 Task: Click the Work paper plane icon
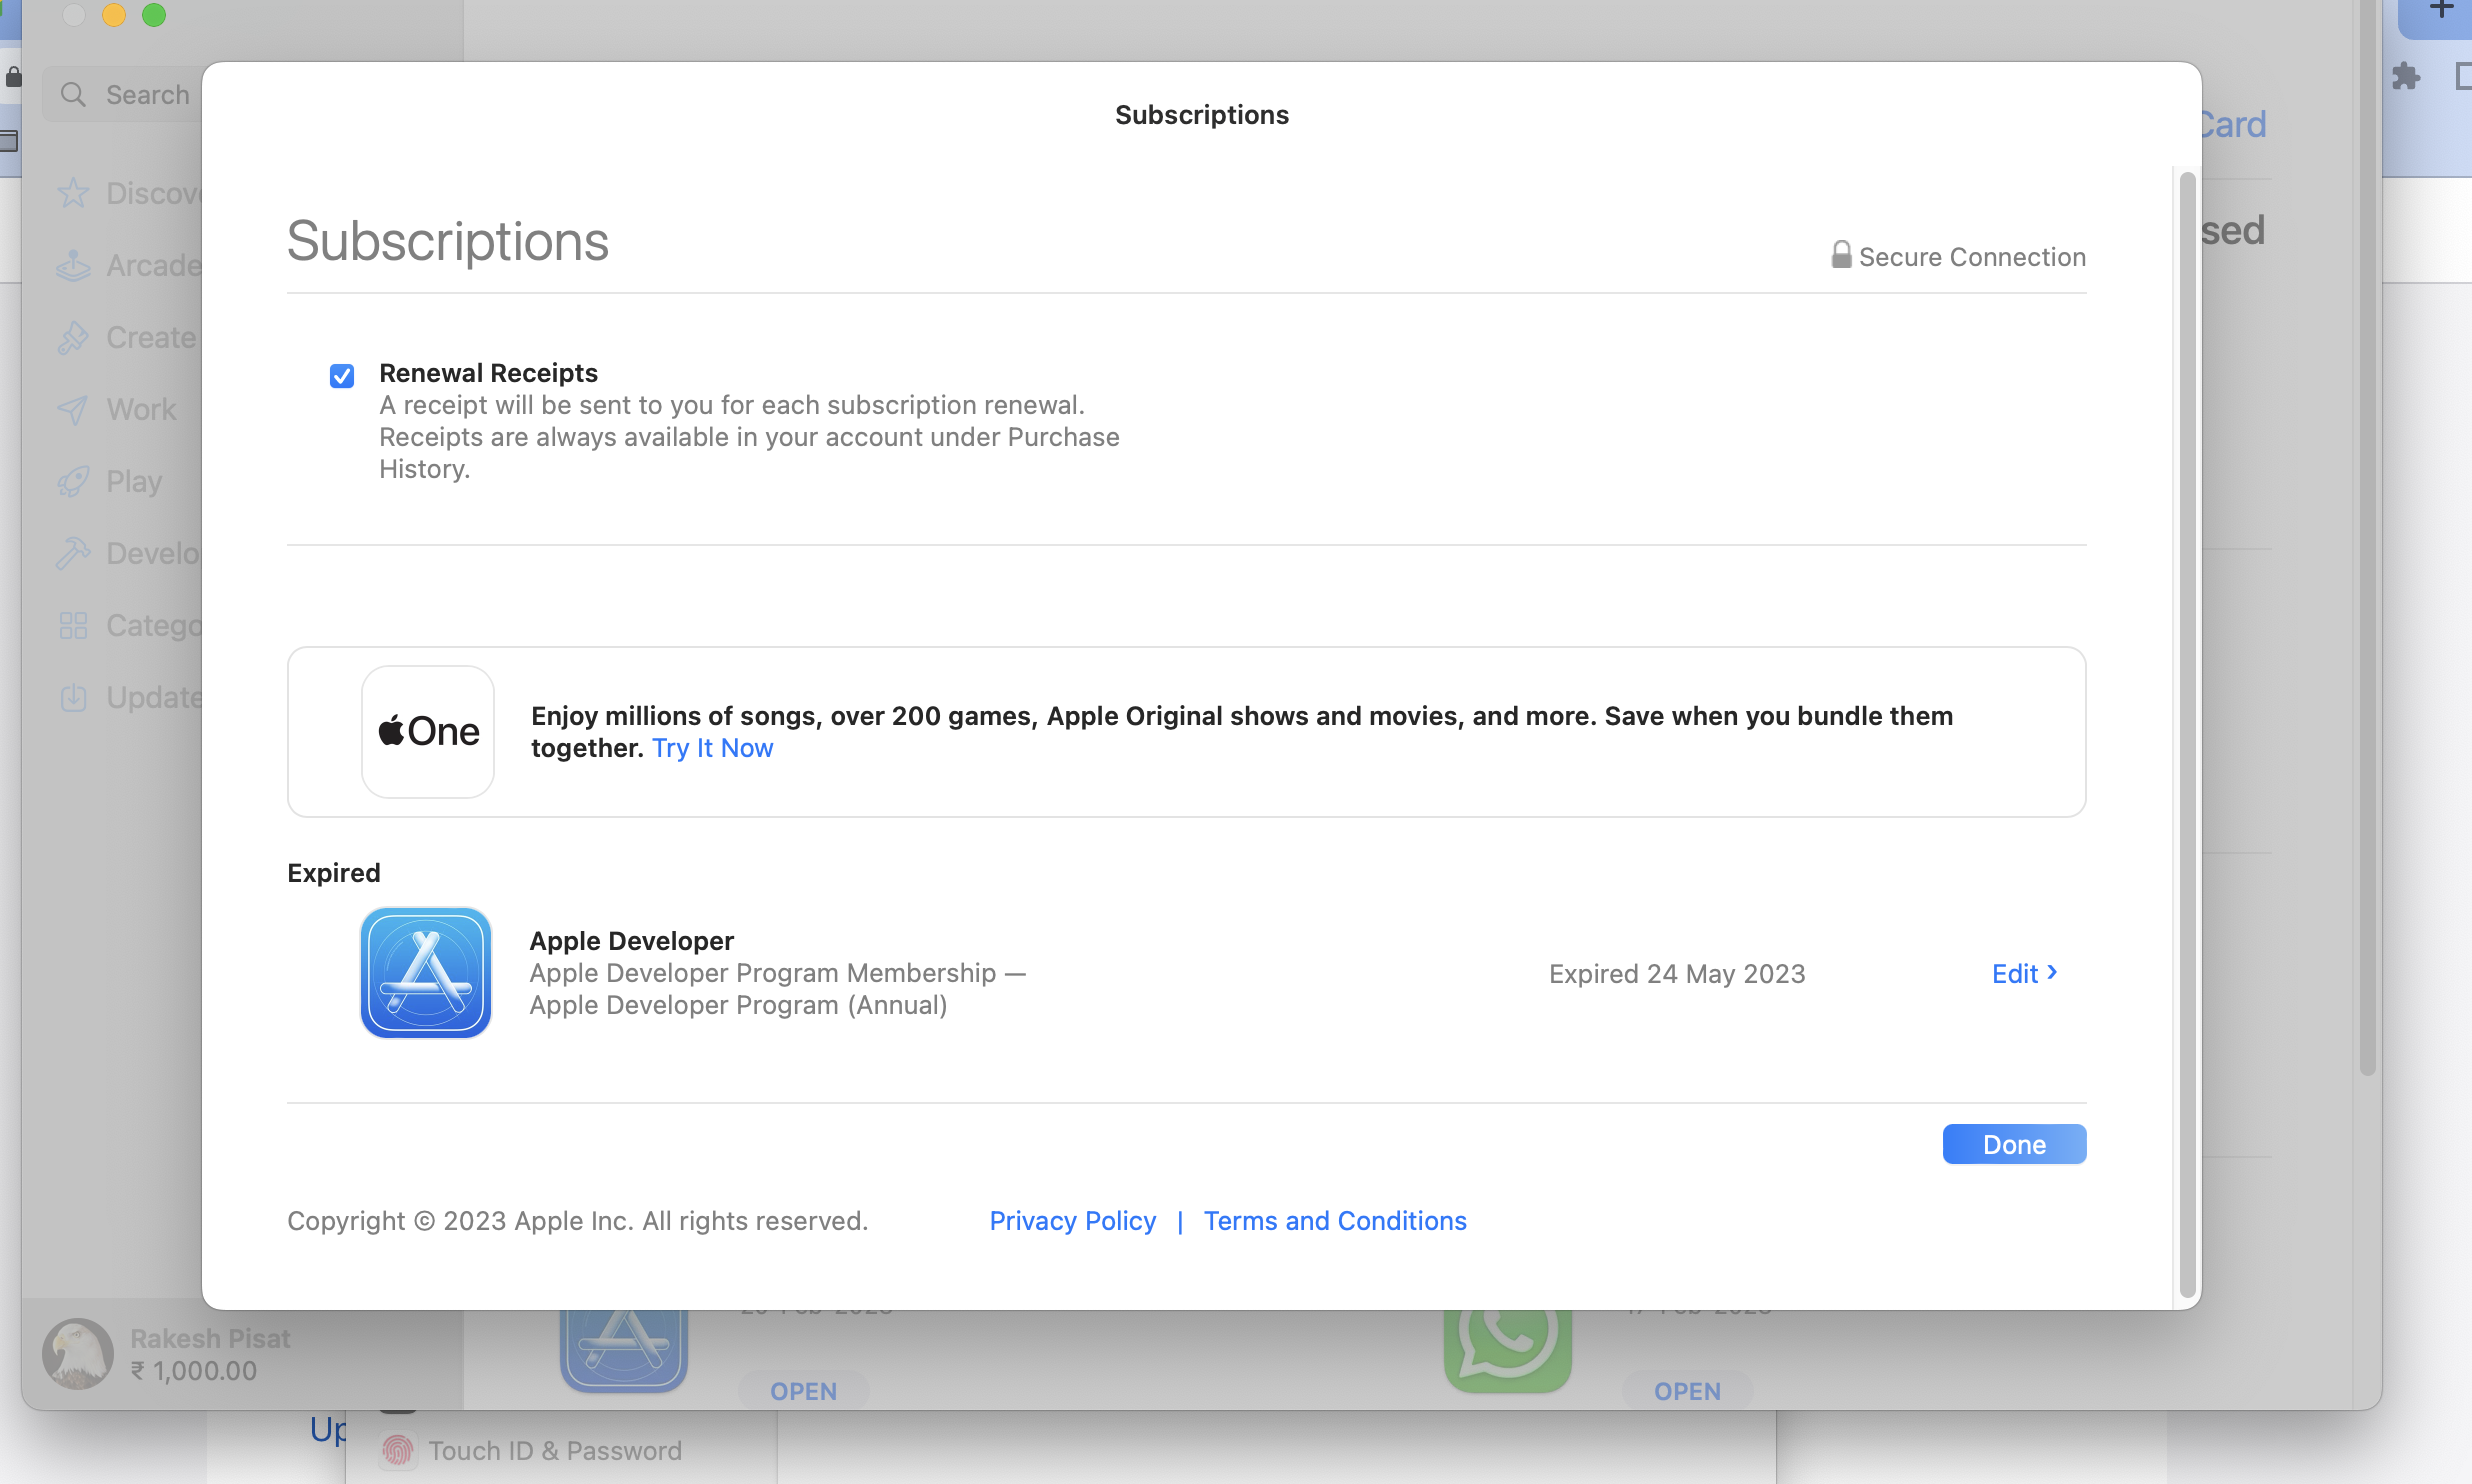tap(73, 409)
